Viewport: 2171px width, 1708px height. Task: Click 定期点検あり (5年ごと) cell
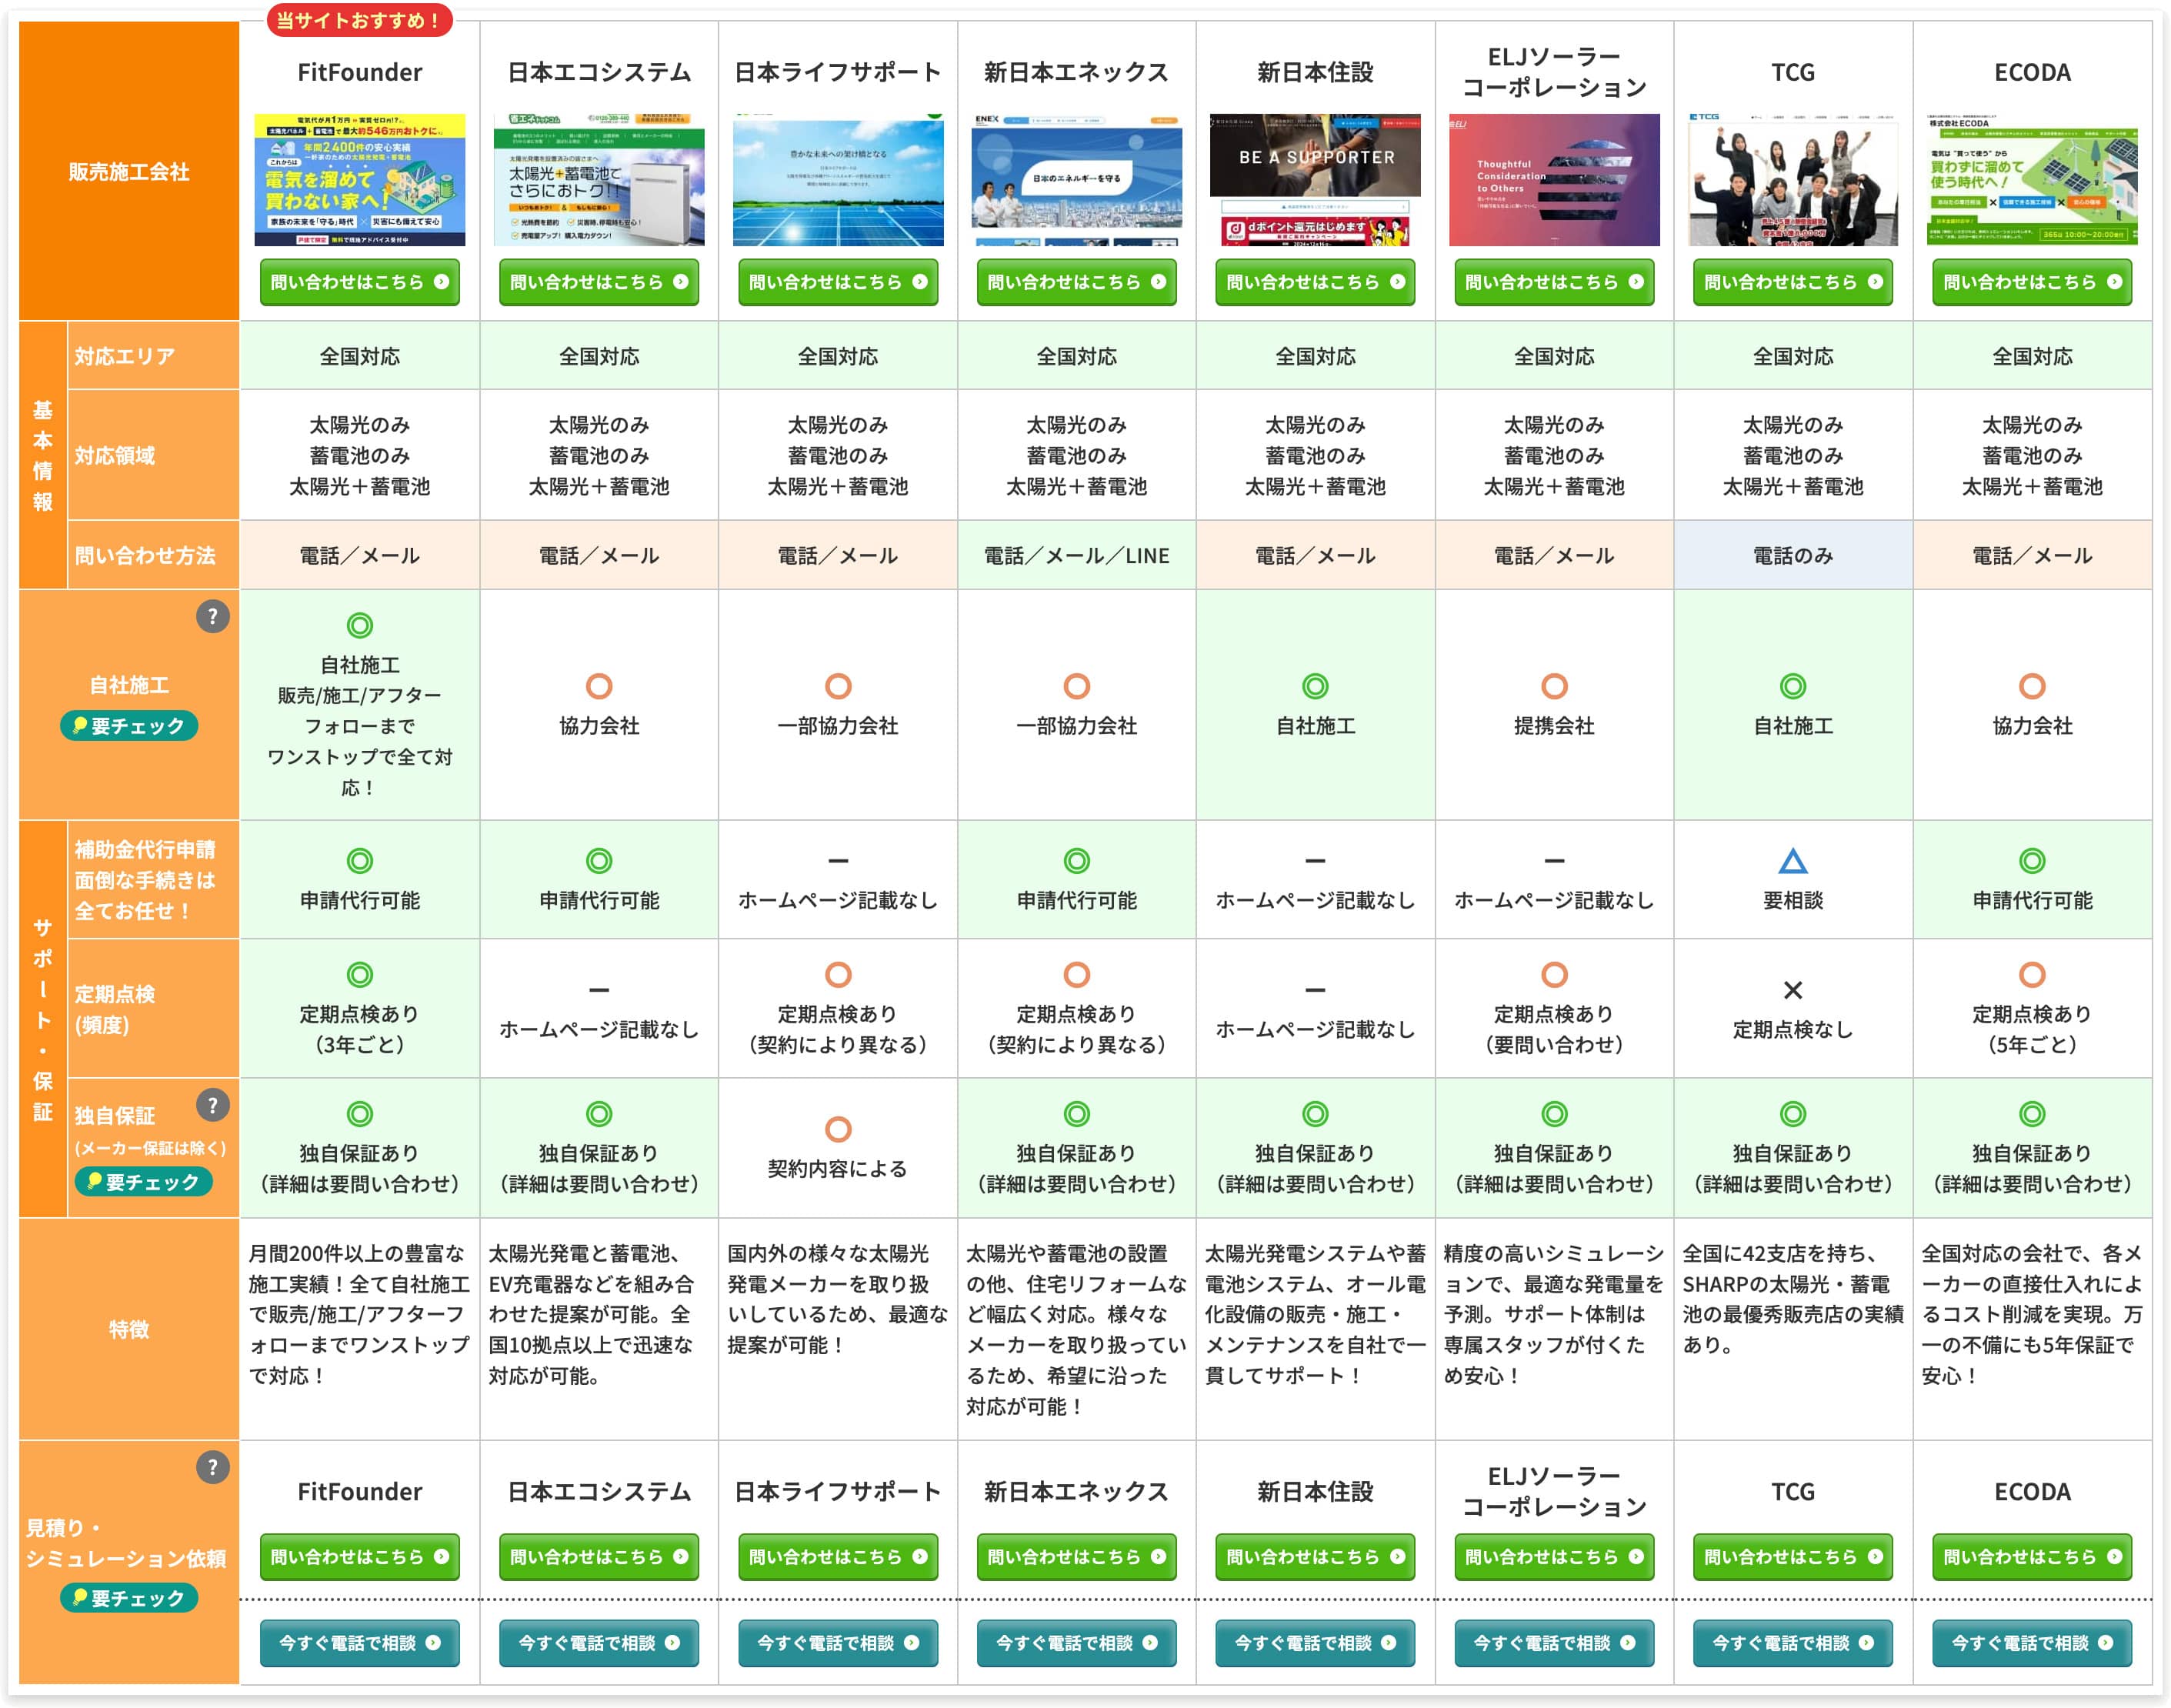[x=2032, y=1008]
